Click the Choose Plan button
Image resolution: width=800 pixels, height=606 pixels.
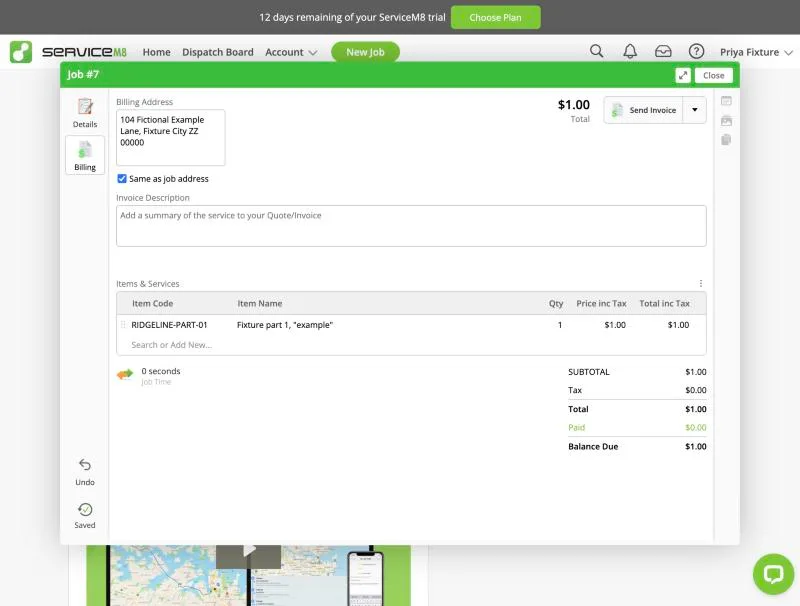coord(495,17)
